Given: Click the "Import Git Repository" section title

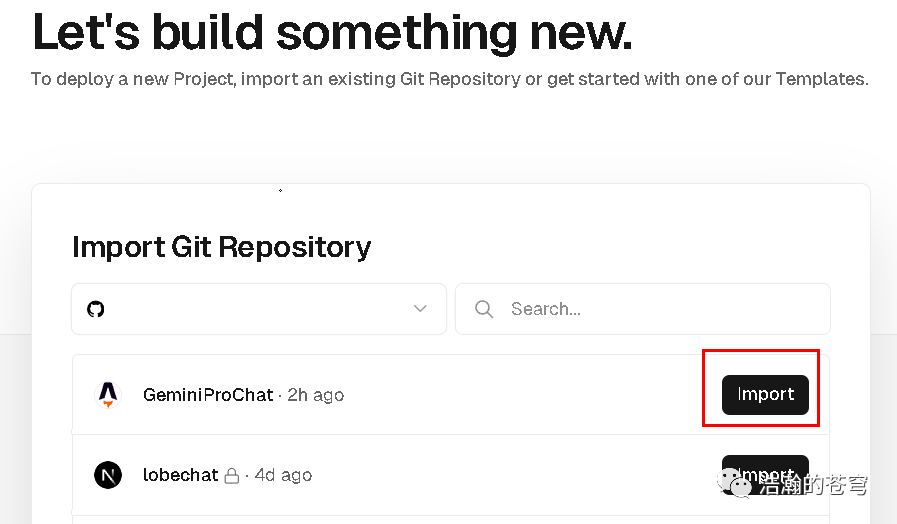Looking at the screenshot, I should coord(221,246).
